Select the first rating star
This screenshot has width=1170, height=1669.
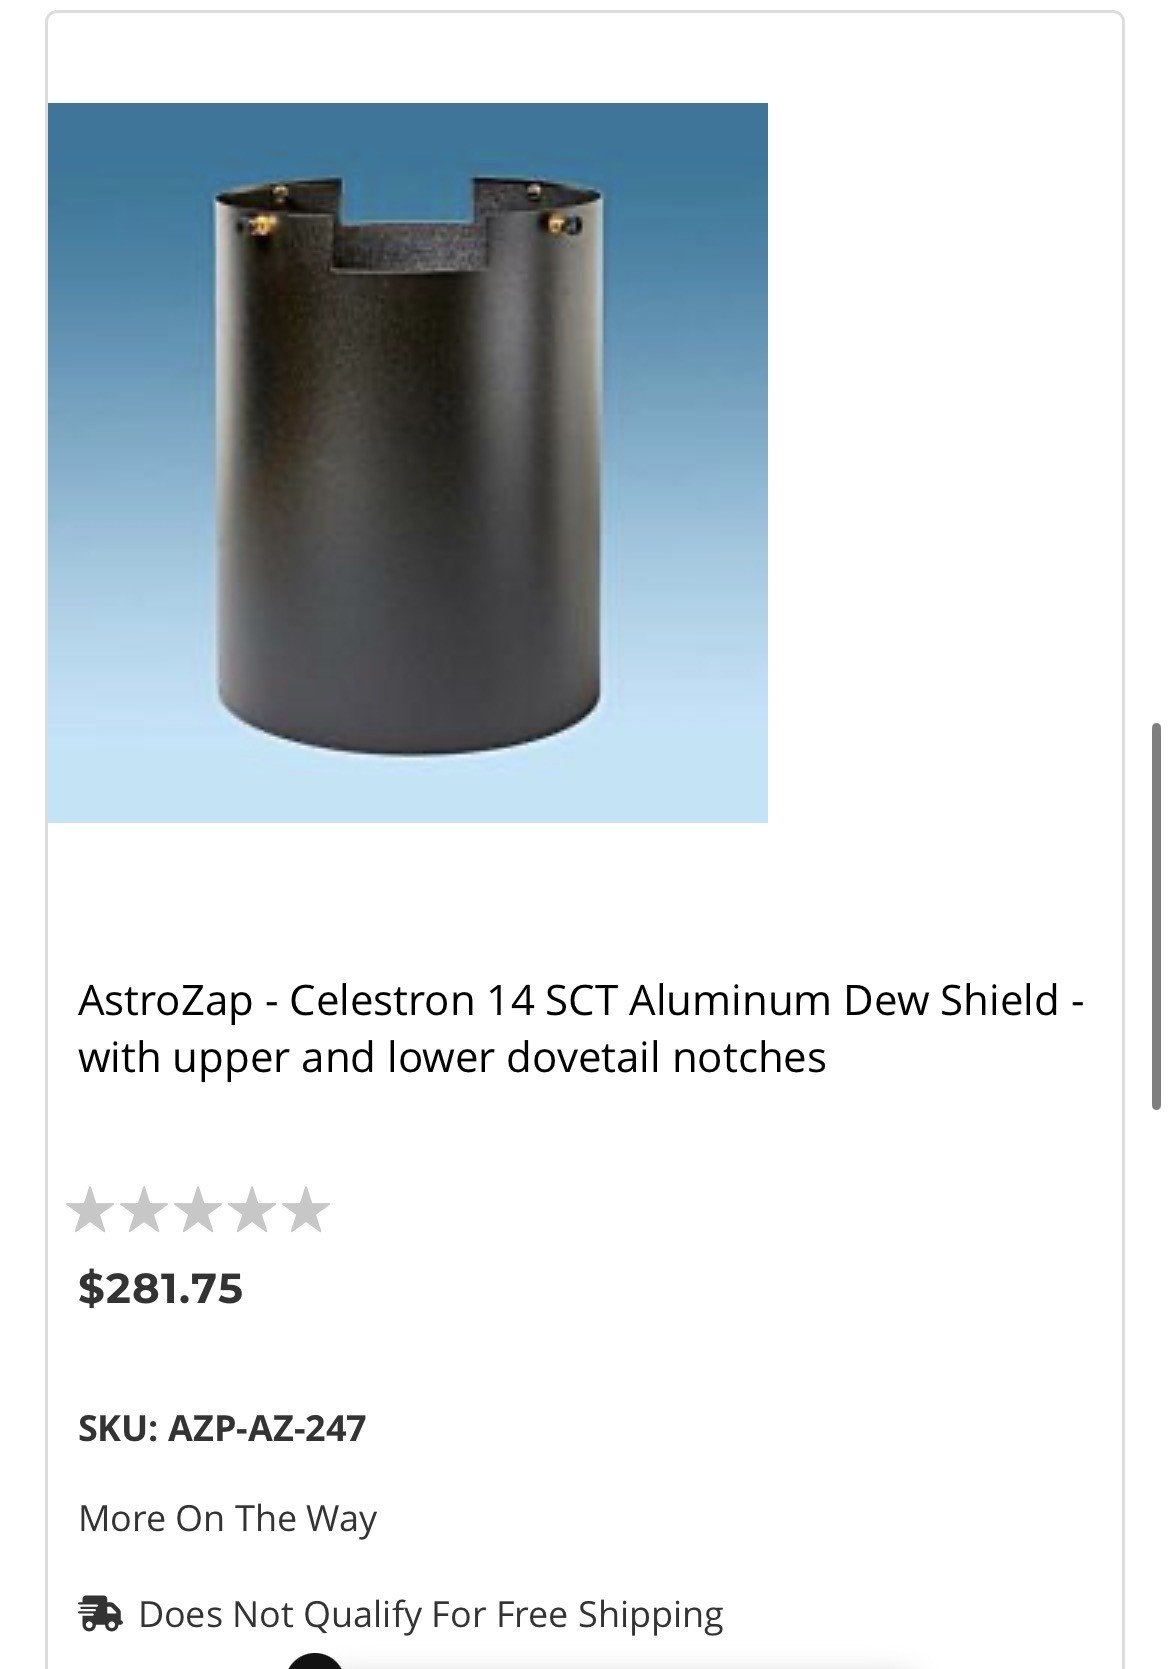point(92,1210)
